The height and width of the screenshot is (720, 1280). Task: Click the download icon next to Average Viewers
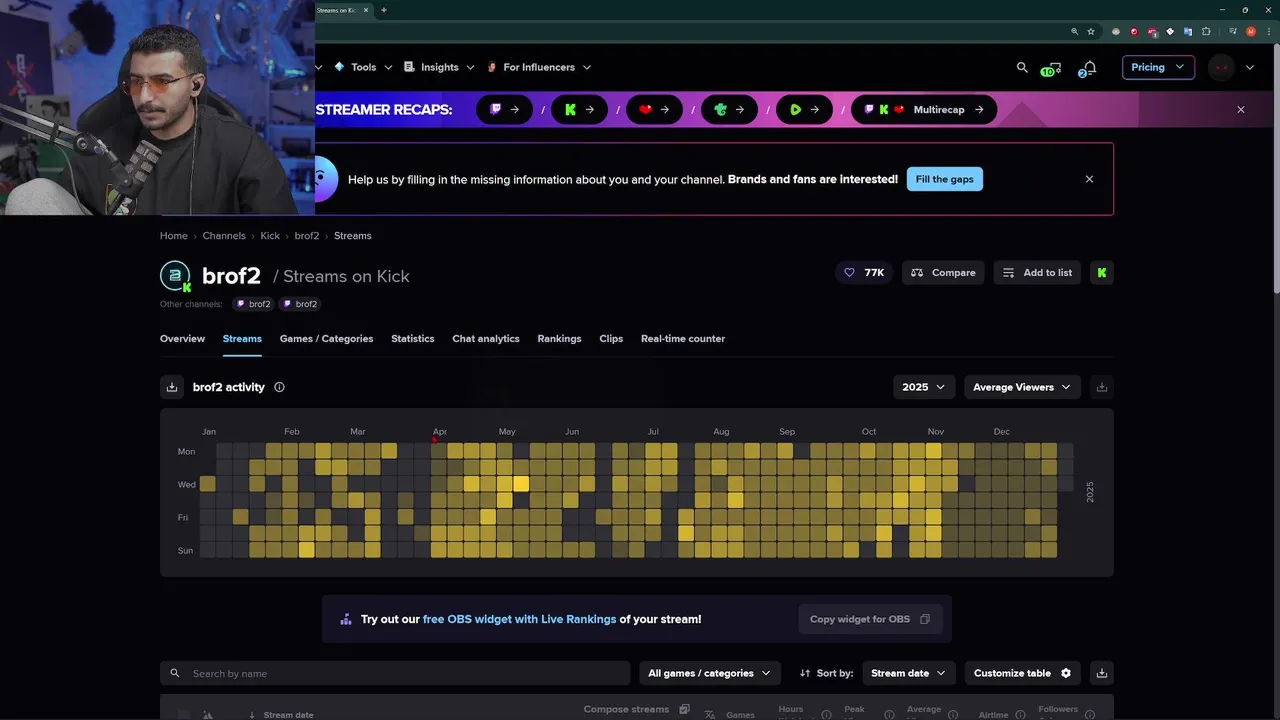tap(1102, 387)
